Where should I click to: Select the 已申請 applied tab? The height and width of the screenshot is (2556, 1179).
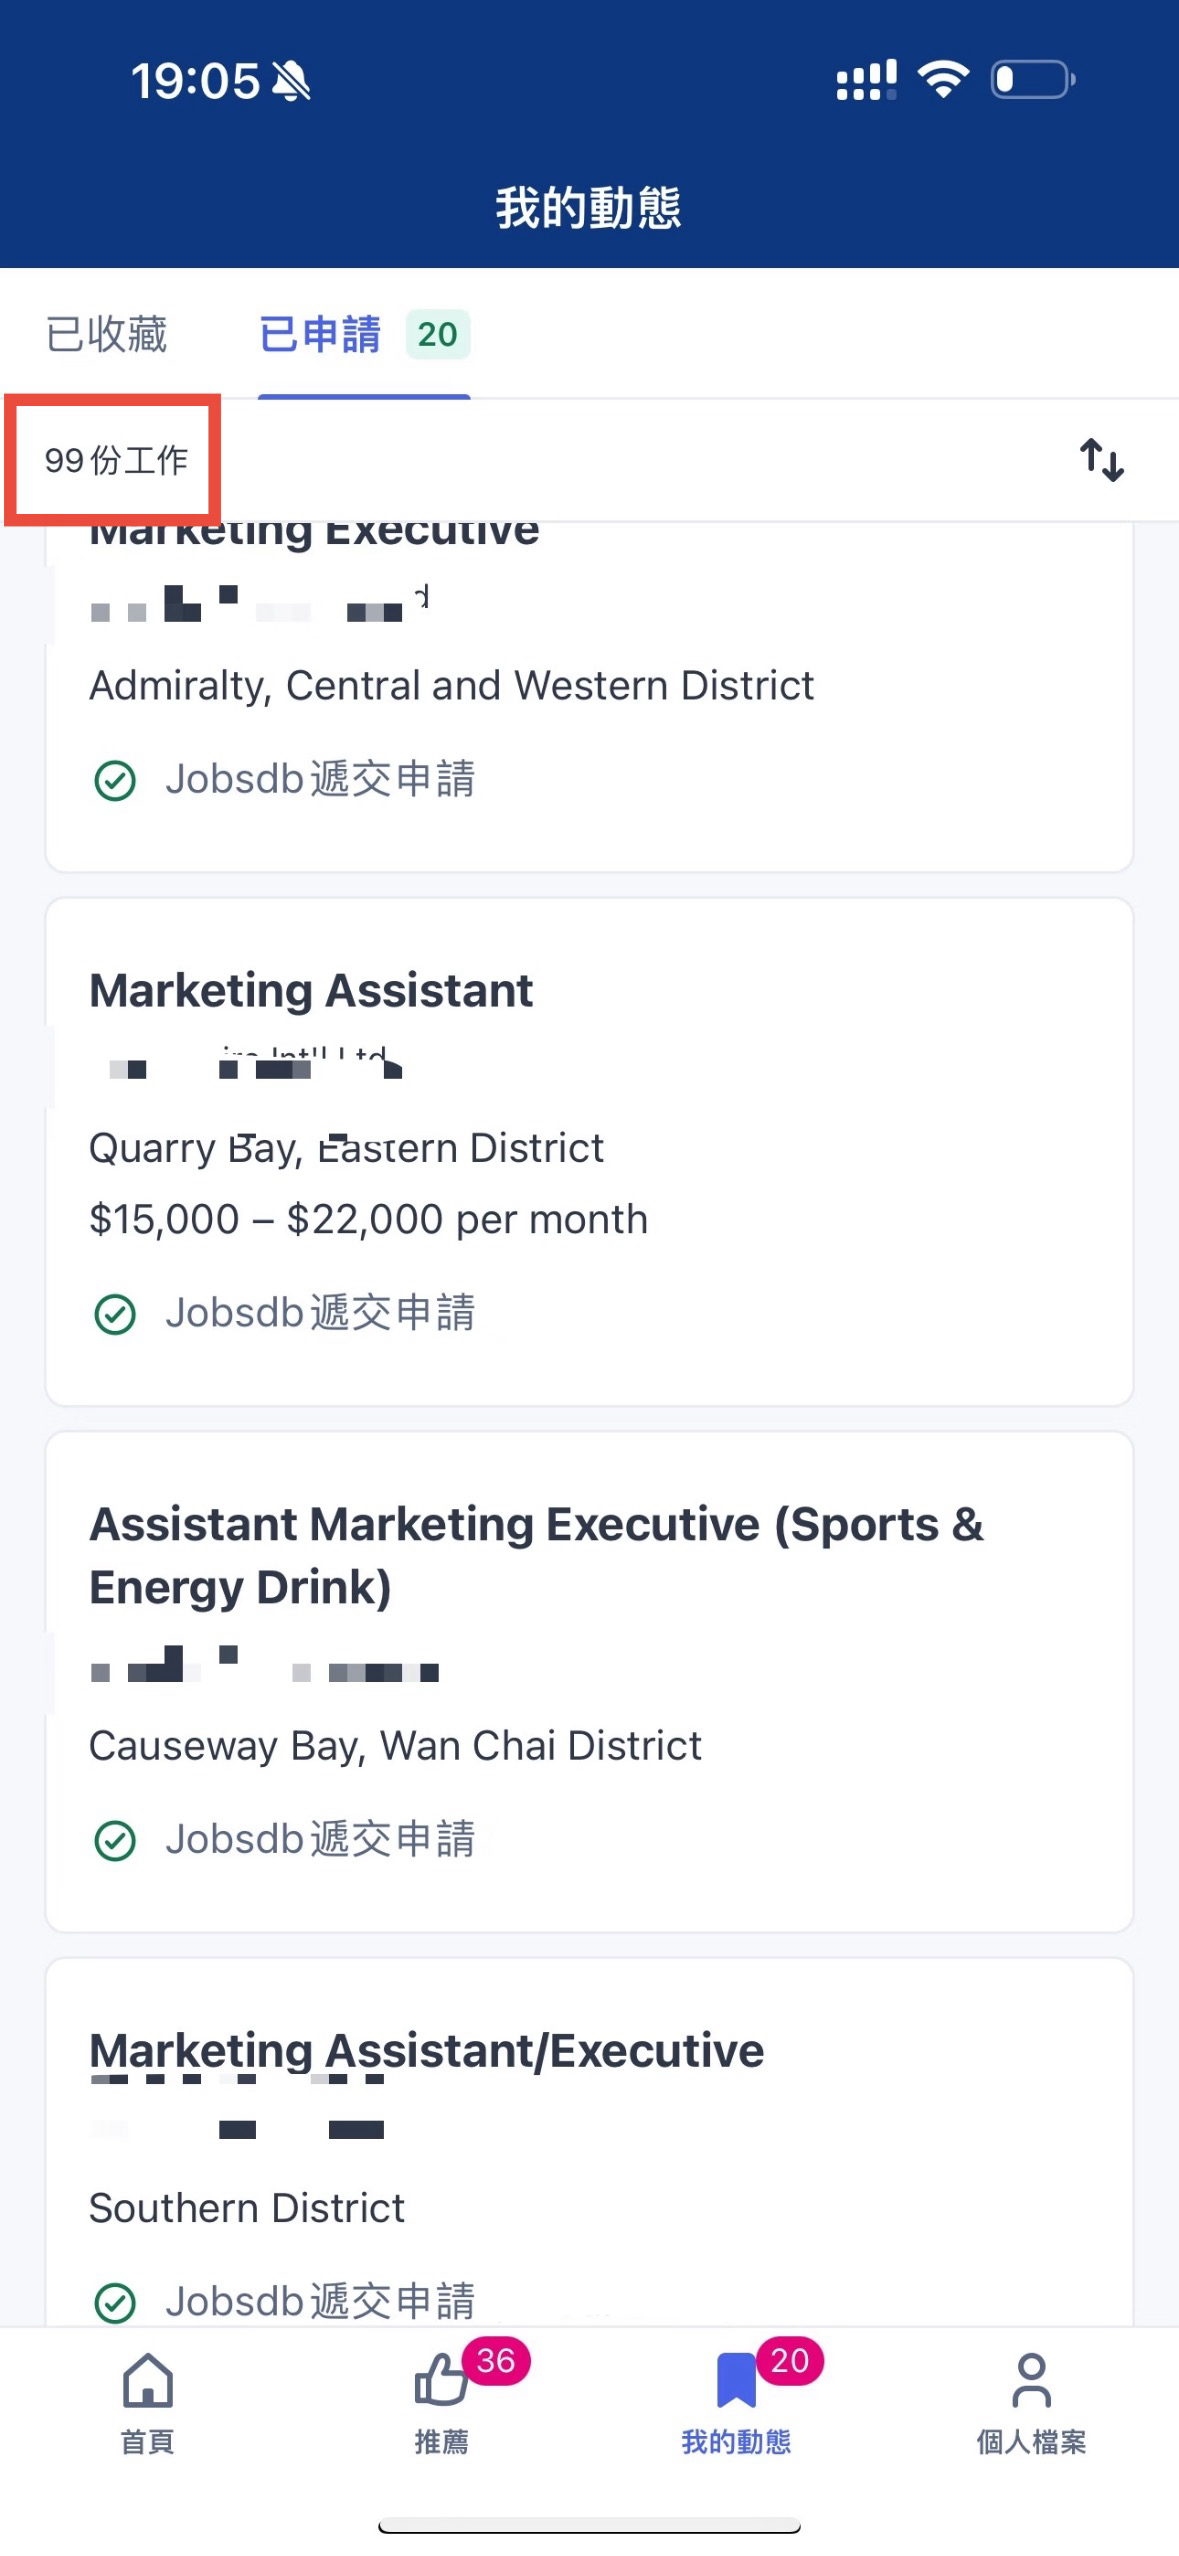click(320, 334)
